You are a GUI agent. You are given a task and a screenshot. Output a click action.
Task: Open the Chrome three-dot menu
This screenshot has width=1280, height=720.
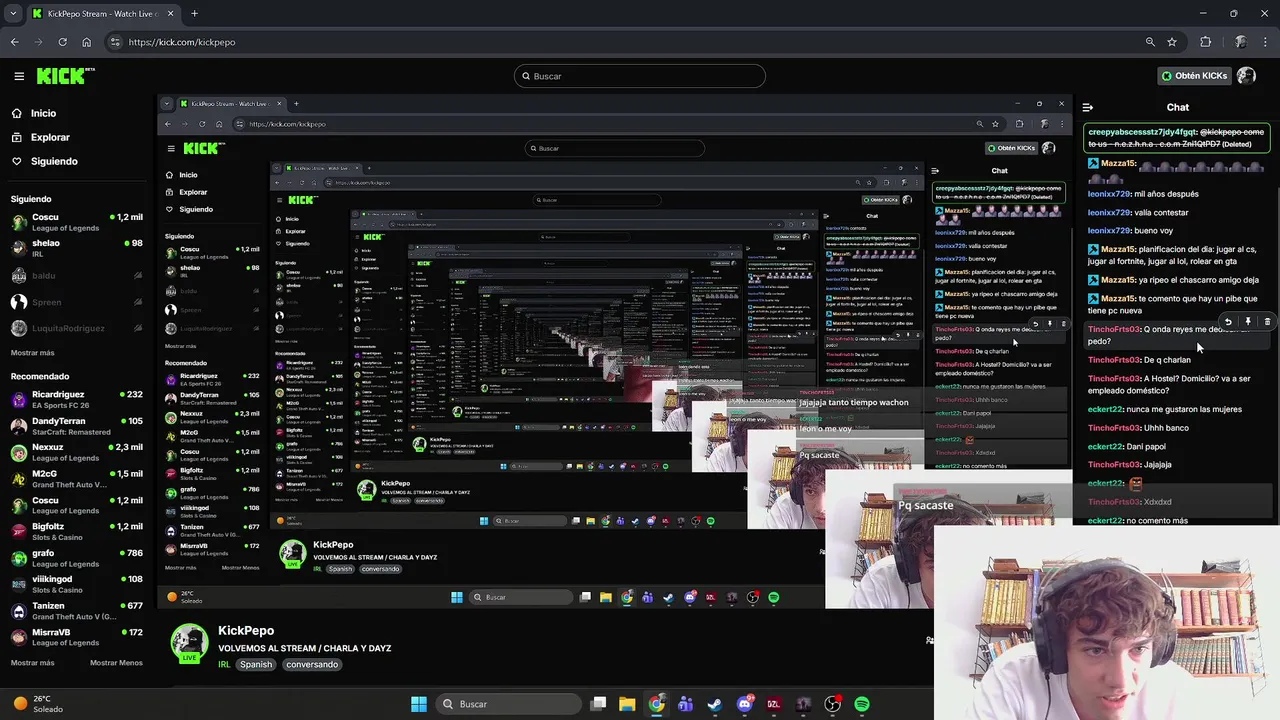click(x=1264, y=42)
